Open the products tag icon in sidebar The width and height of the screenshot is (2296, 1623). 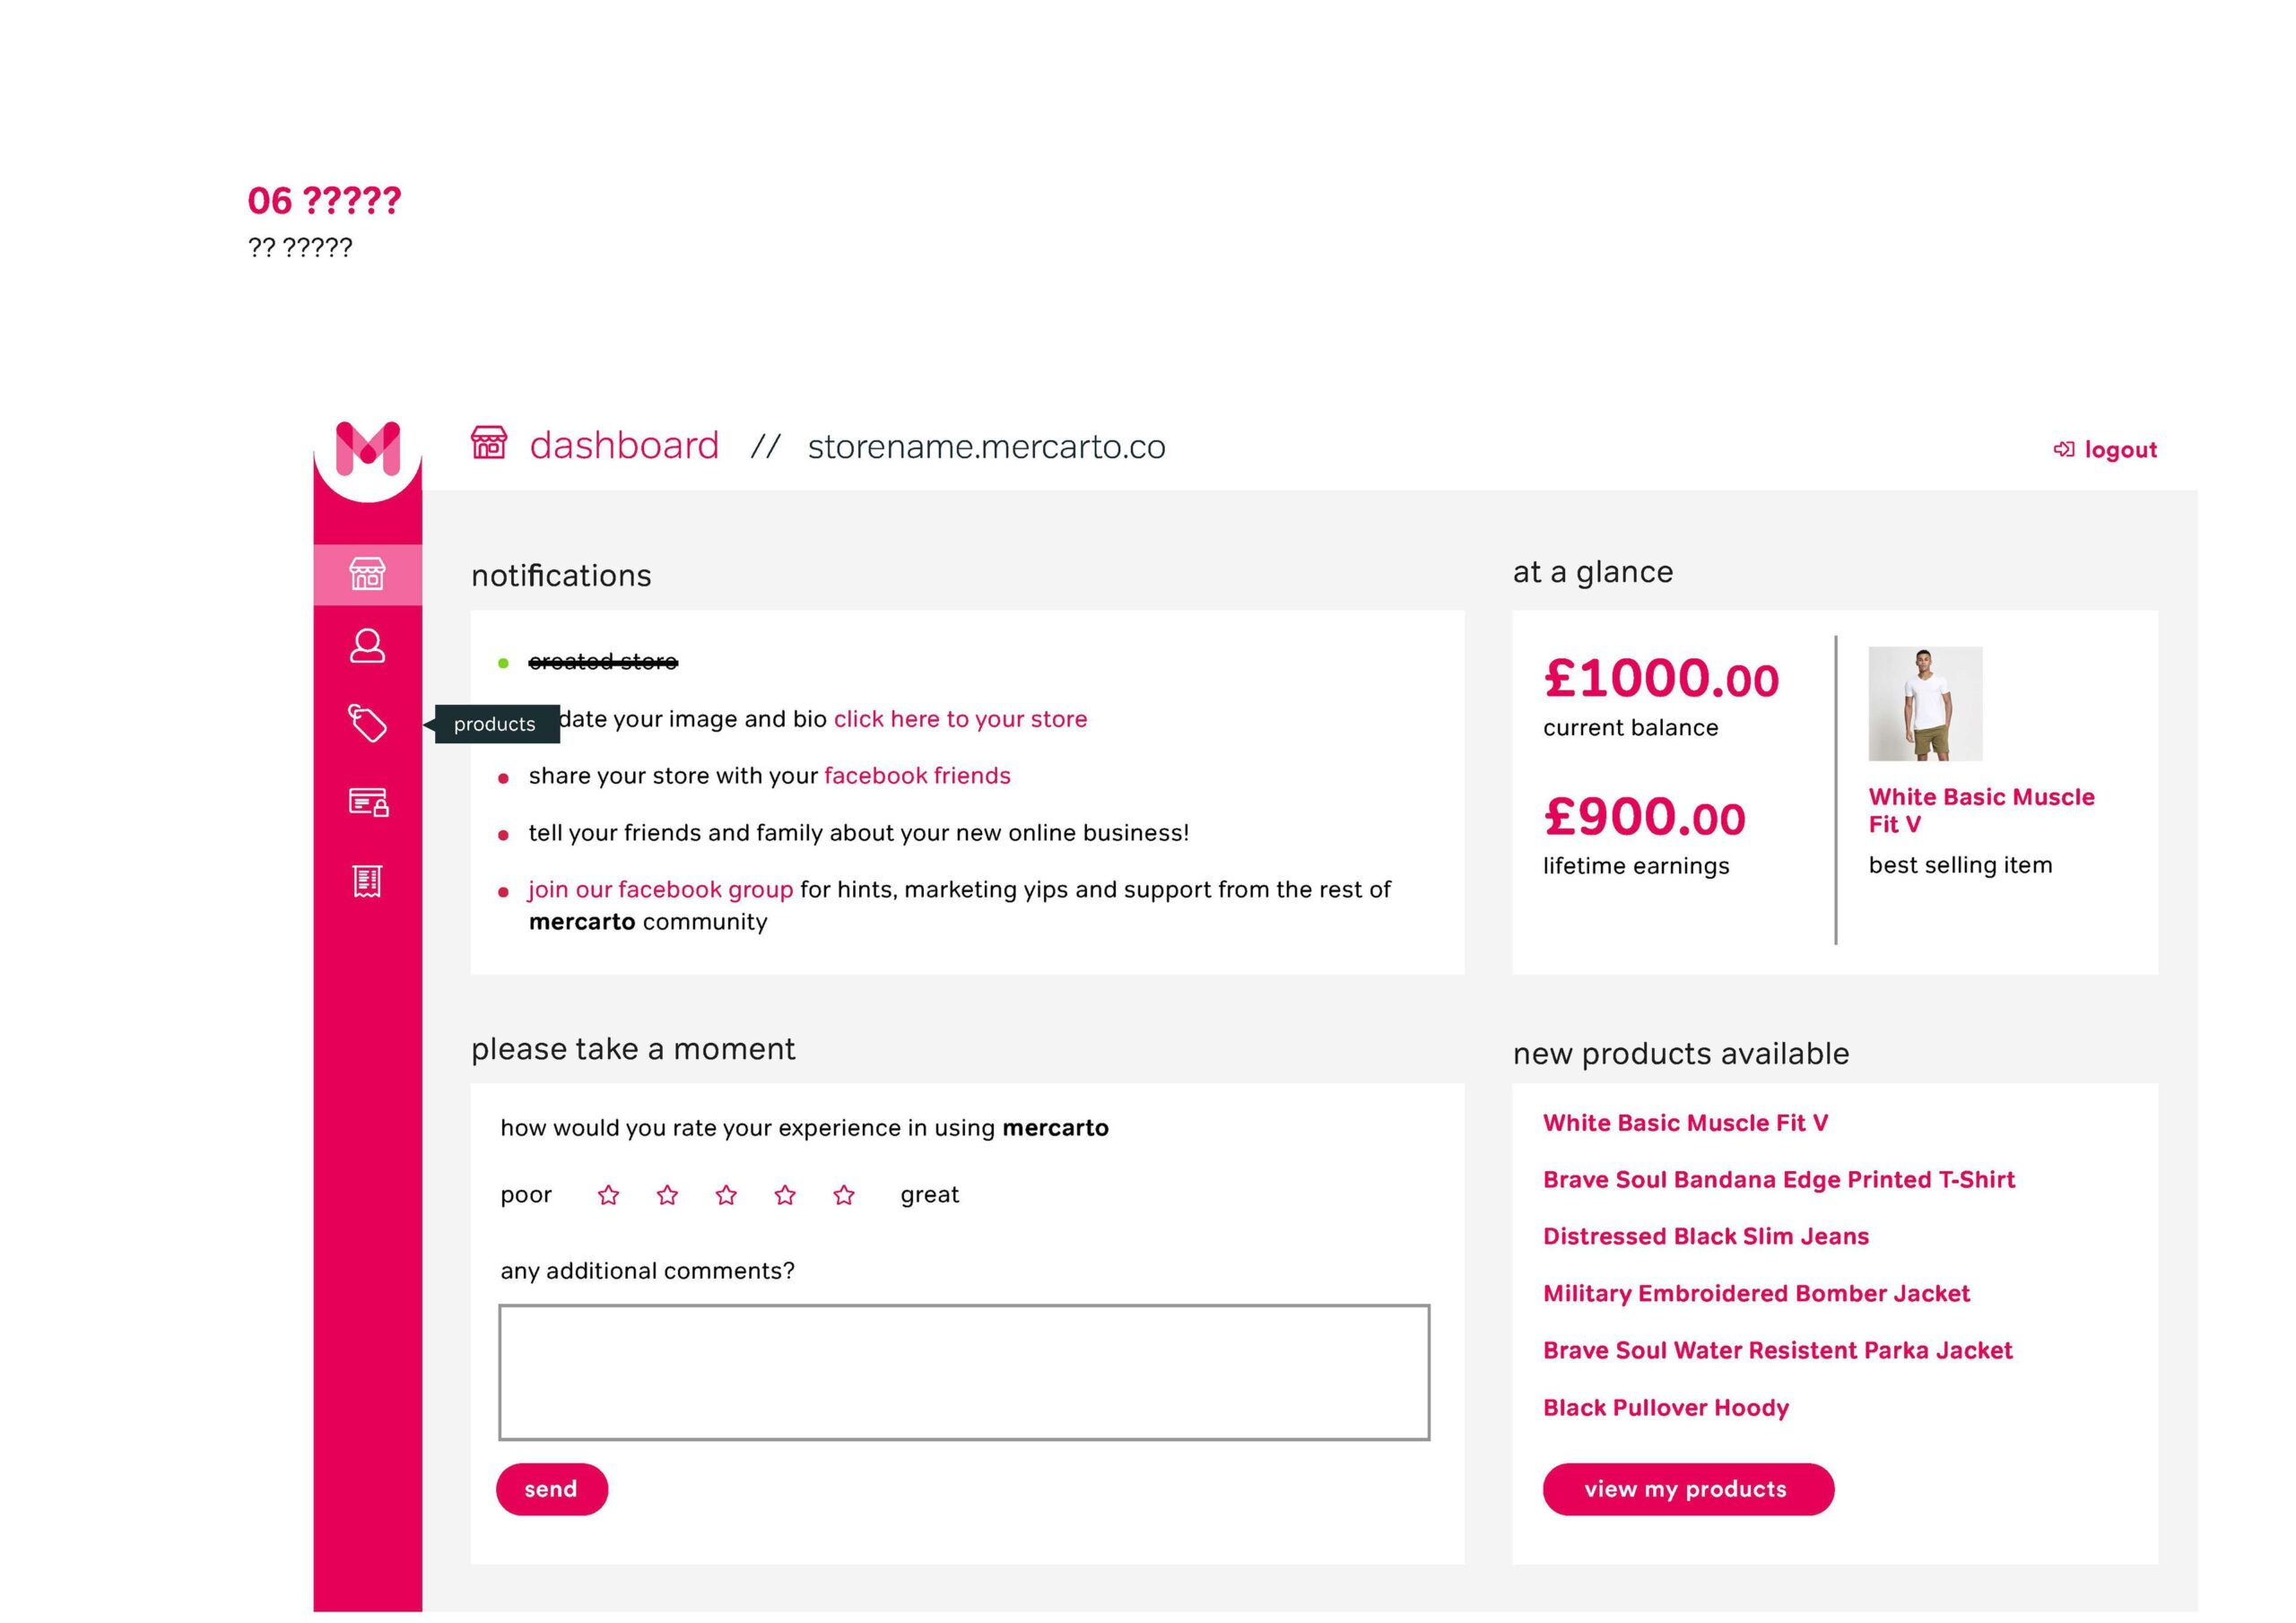point(367,723)
